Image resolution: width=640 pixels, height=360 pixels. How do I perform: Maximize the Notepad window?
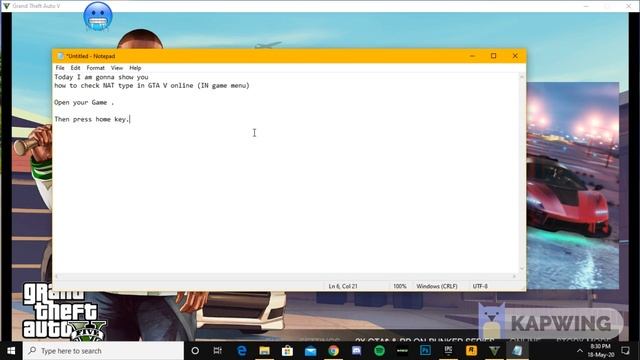(x=493, y=56)
